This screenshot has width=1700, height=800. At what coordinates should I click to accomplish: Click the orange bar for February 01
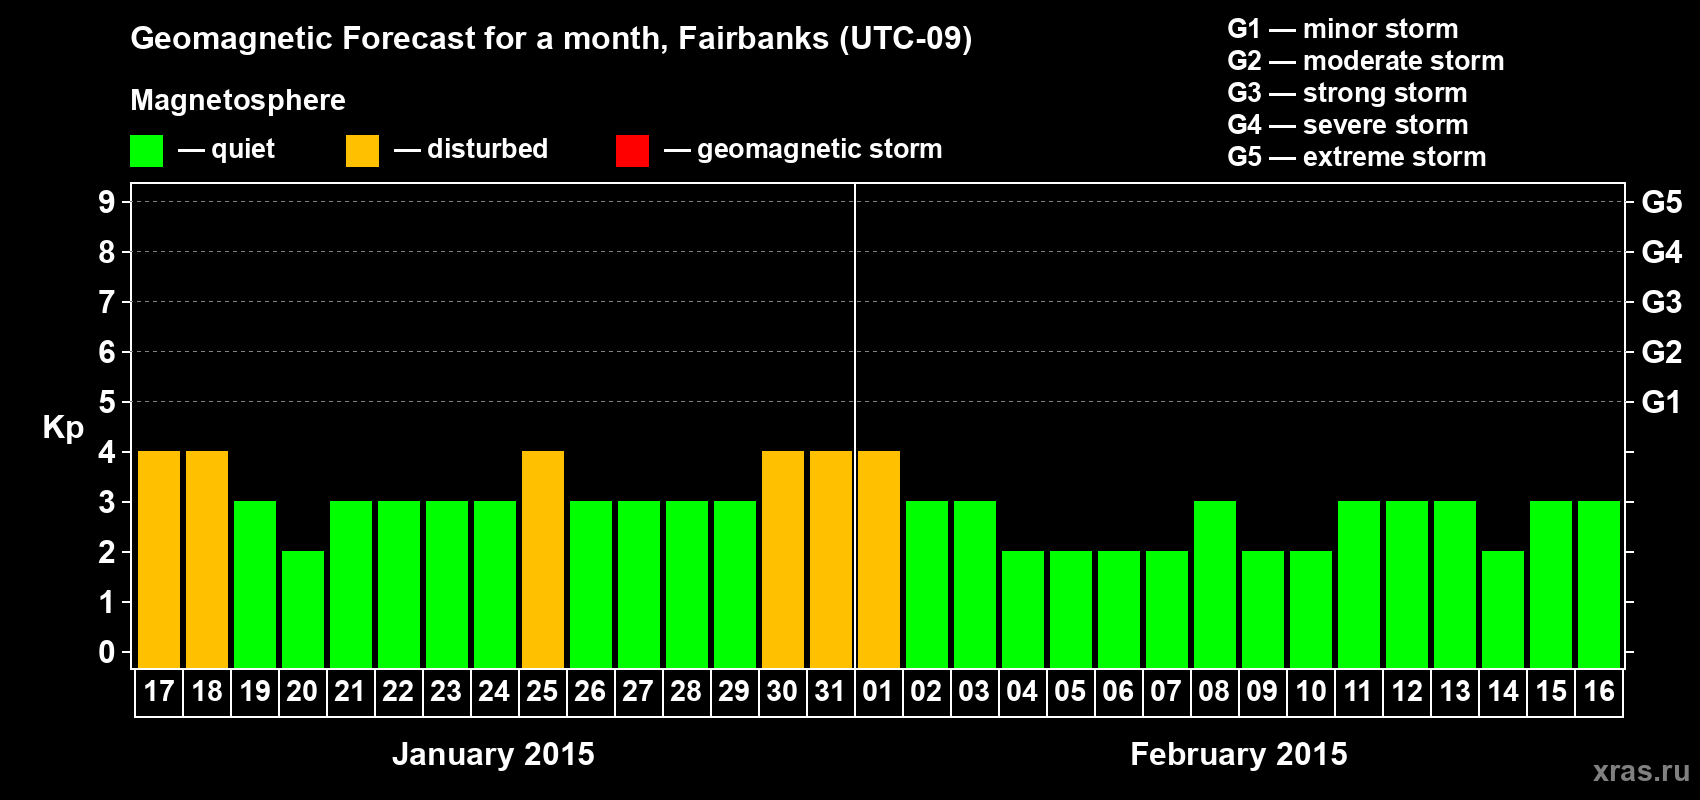pos(879,560)
